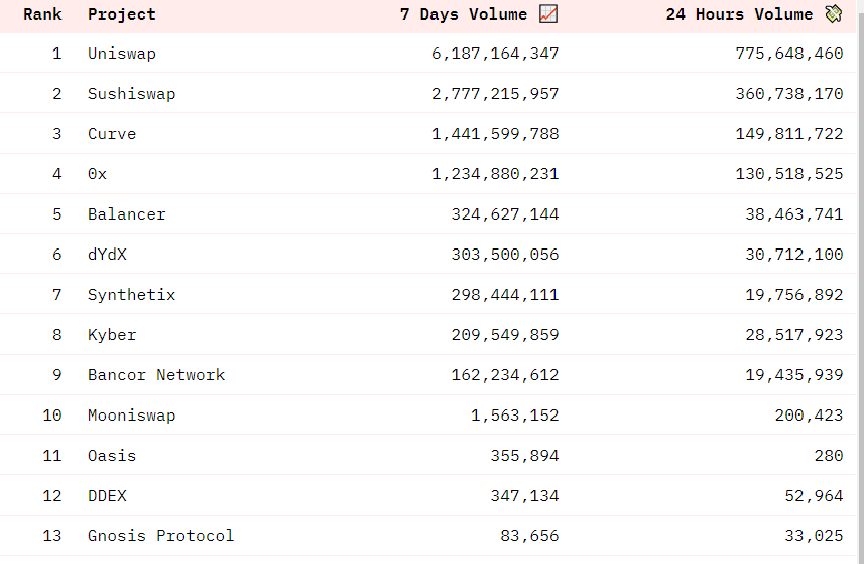This screenshot has width=864, height=564.
Task: Click the money icon beside 24 Hours Volume
Action: tap(834, 14)
